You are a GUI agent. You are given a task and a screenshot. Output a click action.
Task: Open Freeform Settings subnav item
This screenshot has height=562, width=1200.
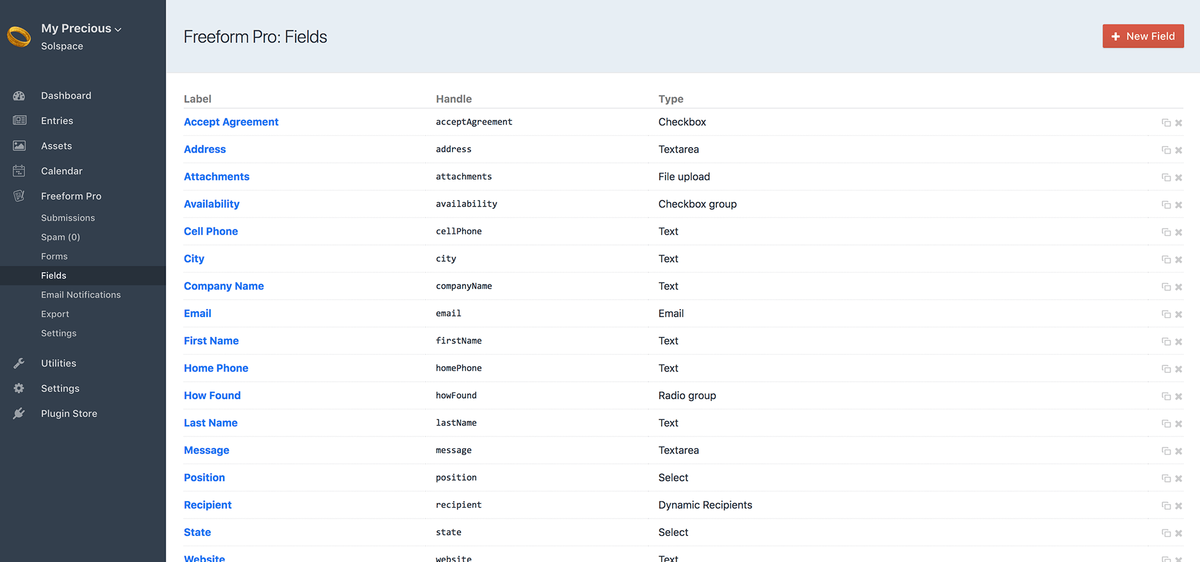(x=59, y=333)
